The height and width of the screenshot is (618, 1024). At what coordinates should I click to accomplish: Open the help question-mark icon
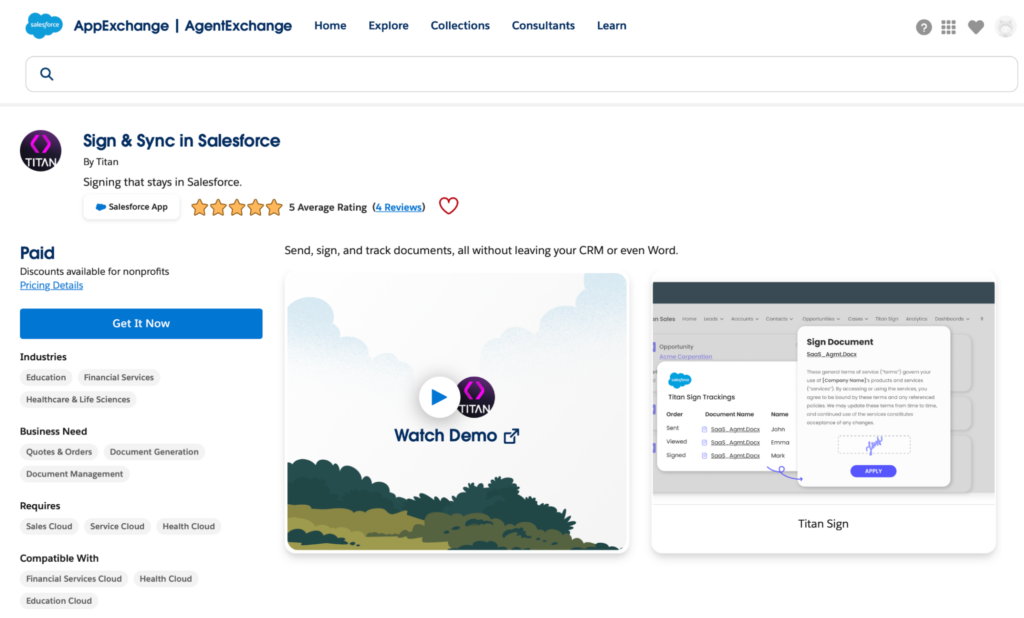pos(922,27)
